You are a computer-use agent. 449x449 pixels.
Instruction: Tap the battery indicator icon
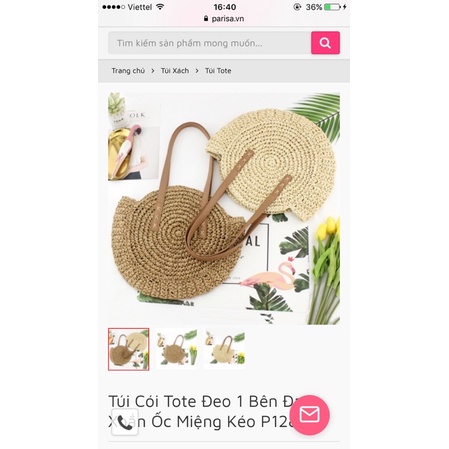click(332, 7)
